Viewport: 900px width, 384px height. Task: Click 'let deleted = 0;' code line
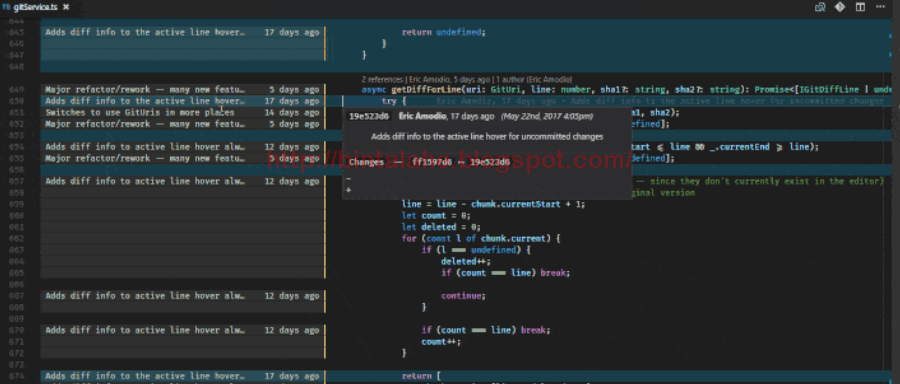pyautogui.click(x=441, y=227)
